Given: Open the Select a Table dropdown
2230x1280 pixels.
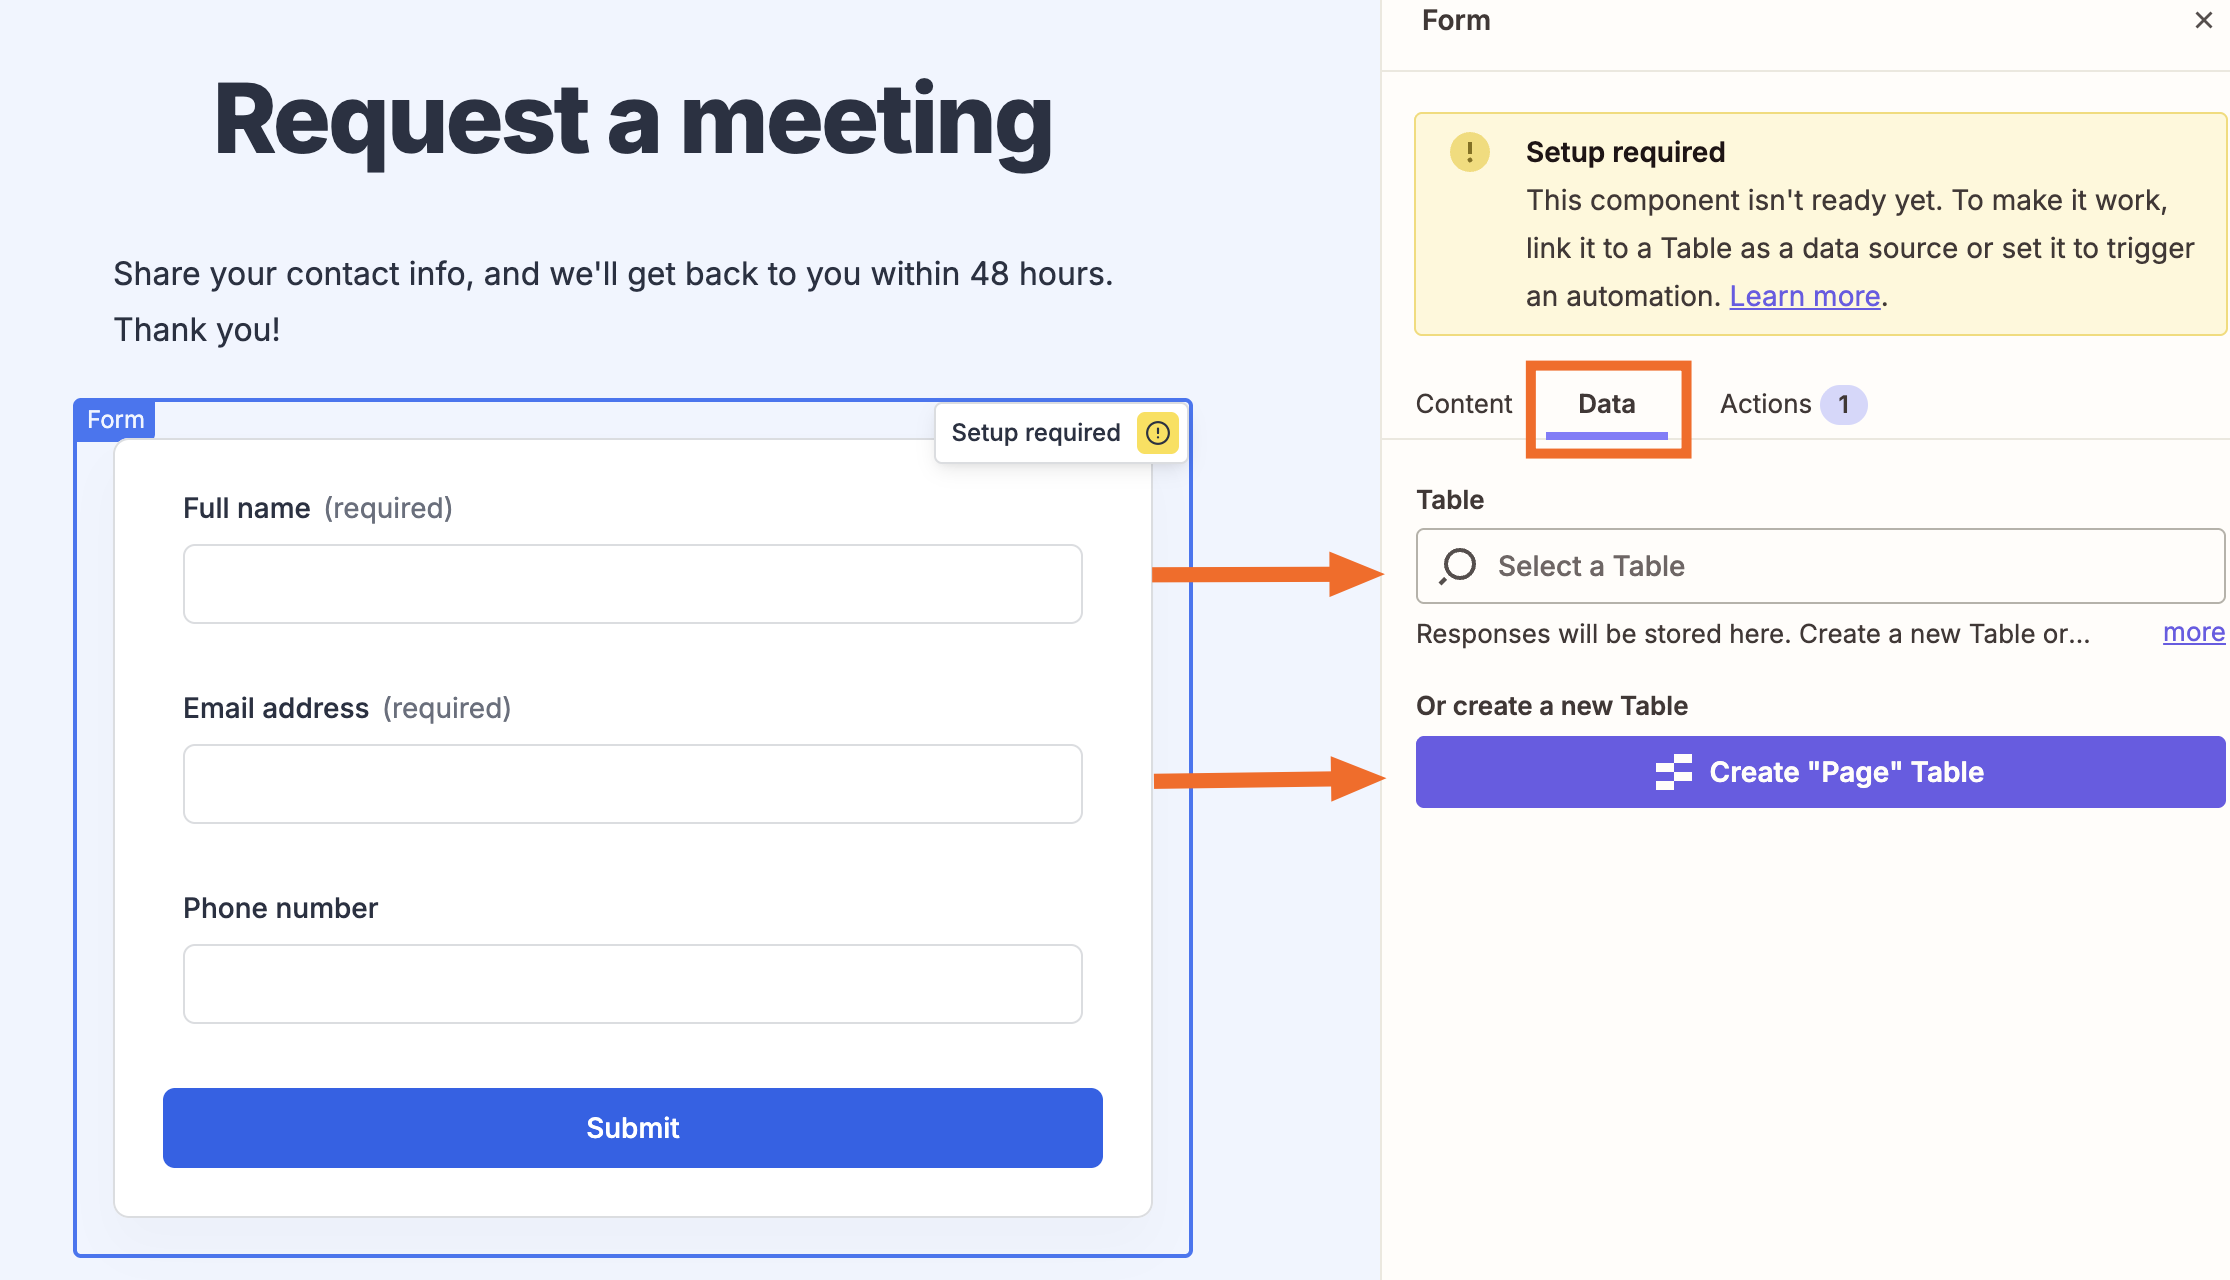Looking at the screenshot, I should (x=1820, y=566).
